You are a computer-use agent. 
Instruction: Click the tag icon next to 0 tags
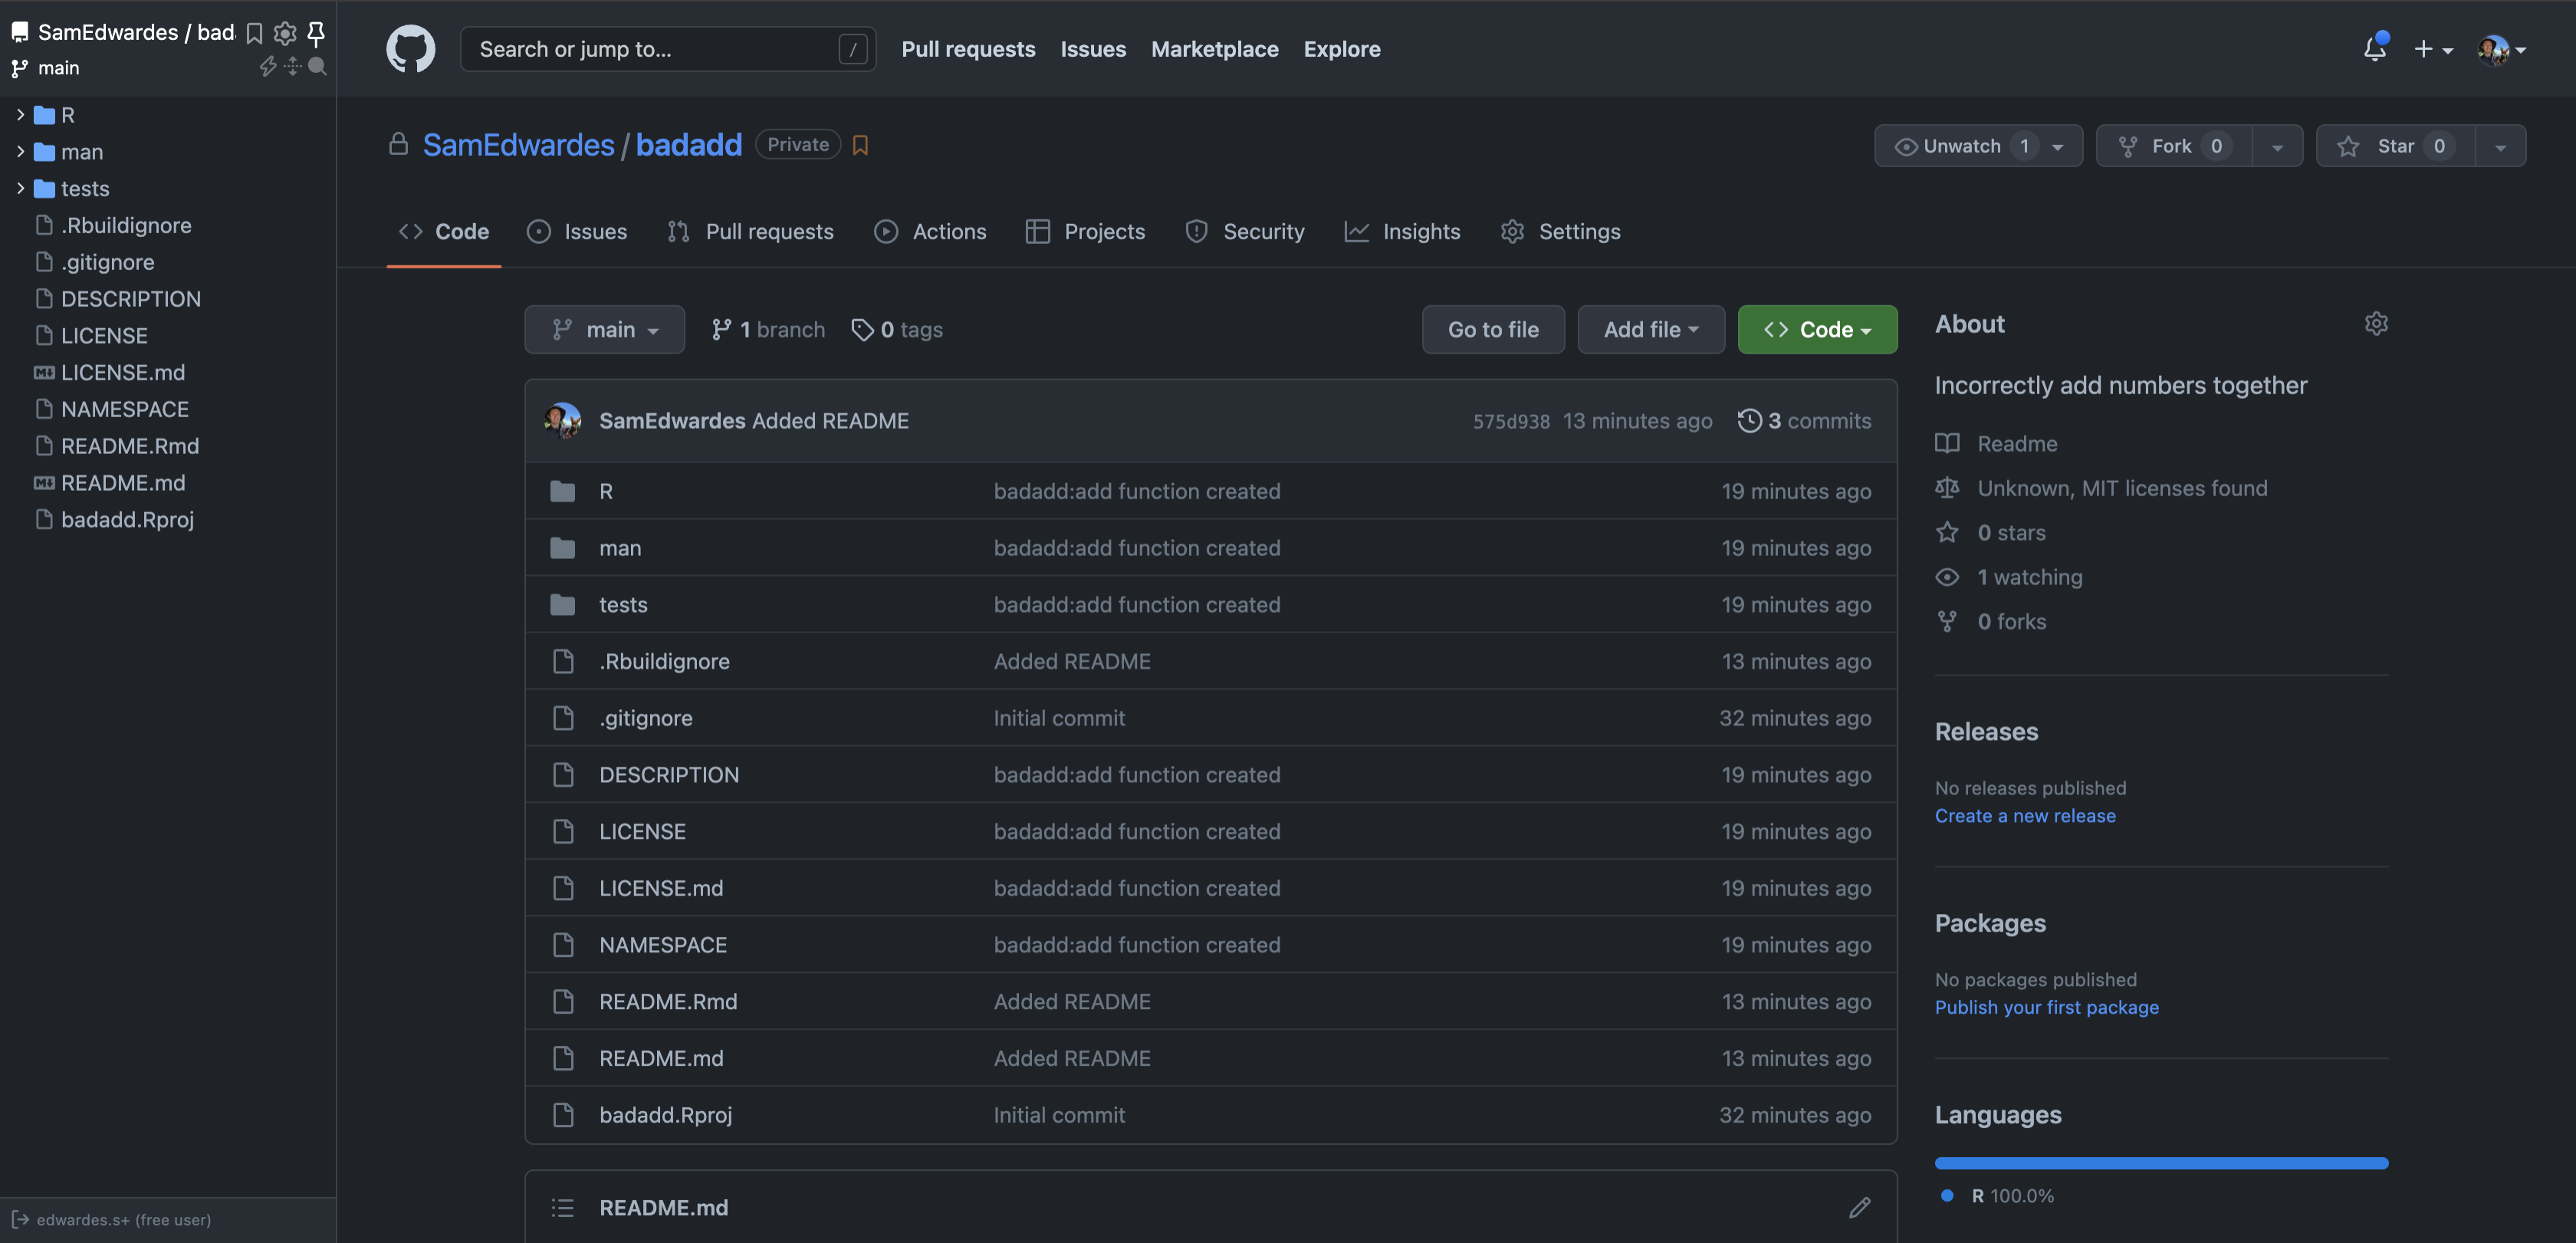(x=862, y=329)
